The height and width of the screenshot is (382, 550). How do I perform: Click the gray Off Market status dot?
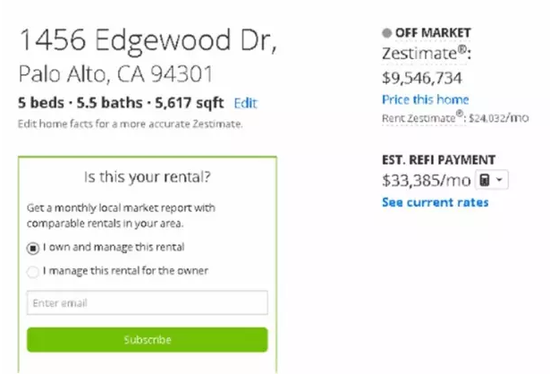(387, 33)
